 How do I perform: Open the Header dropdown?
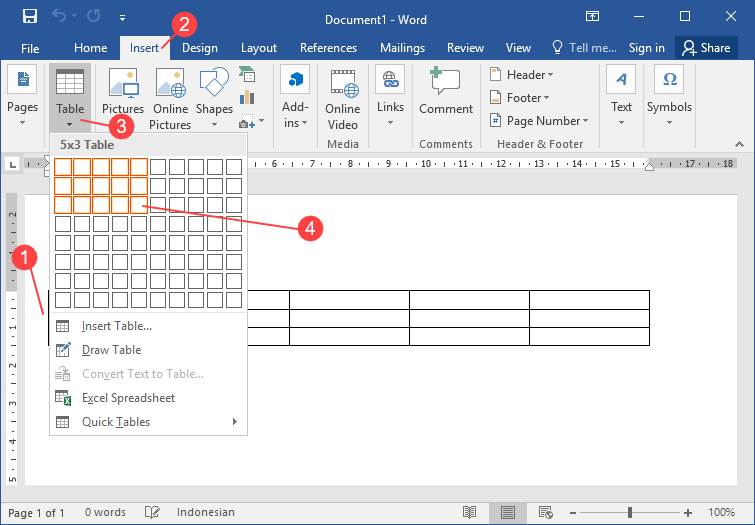tap(522, 75)
